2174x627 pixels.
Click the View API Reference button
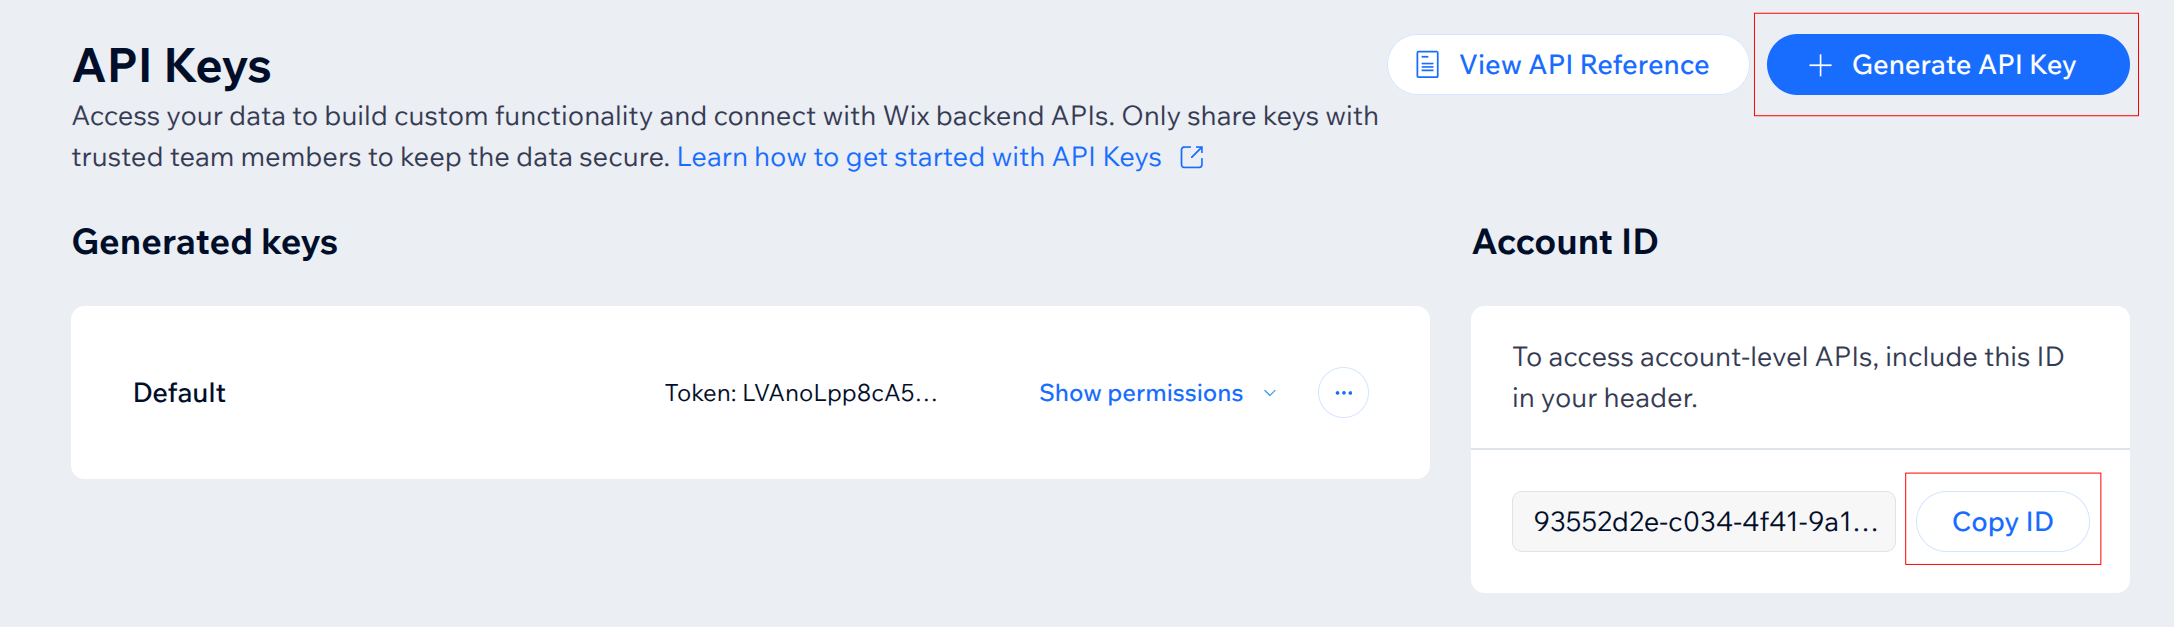click(1565, 64)
